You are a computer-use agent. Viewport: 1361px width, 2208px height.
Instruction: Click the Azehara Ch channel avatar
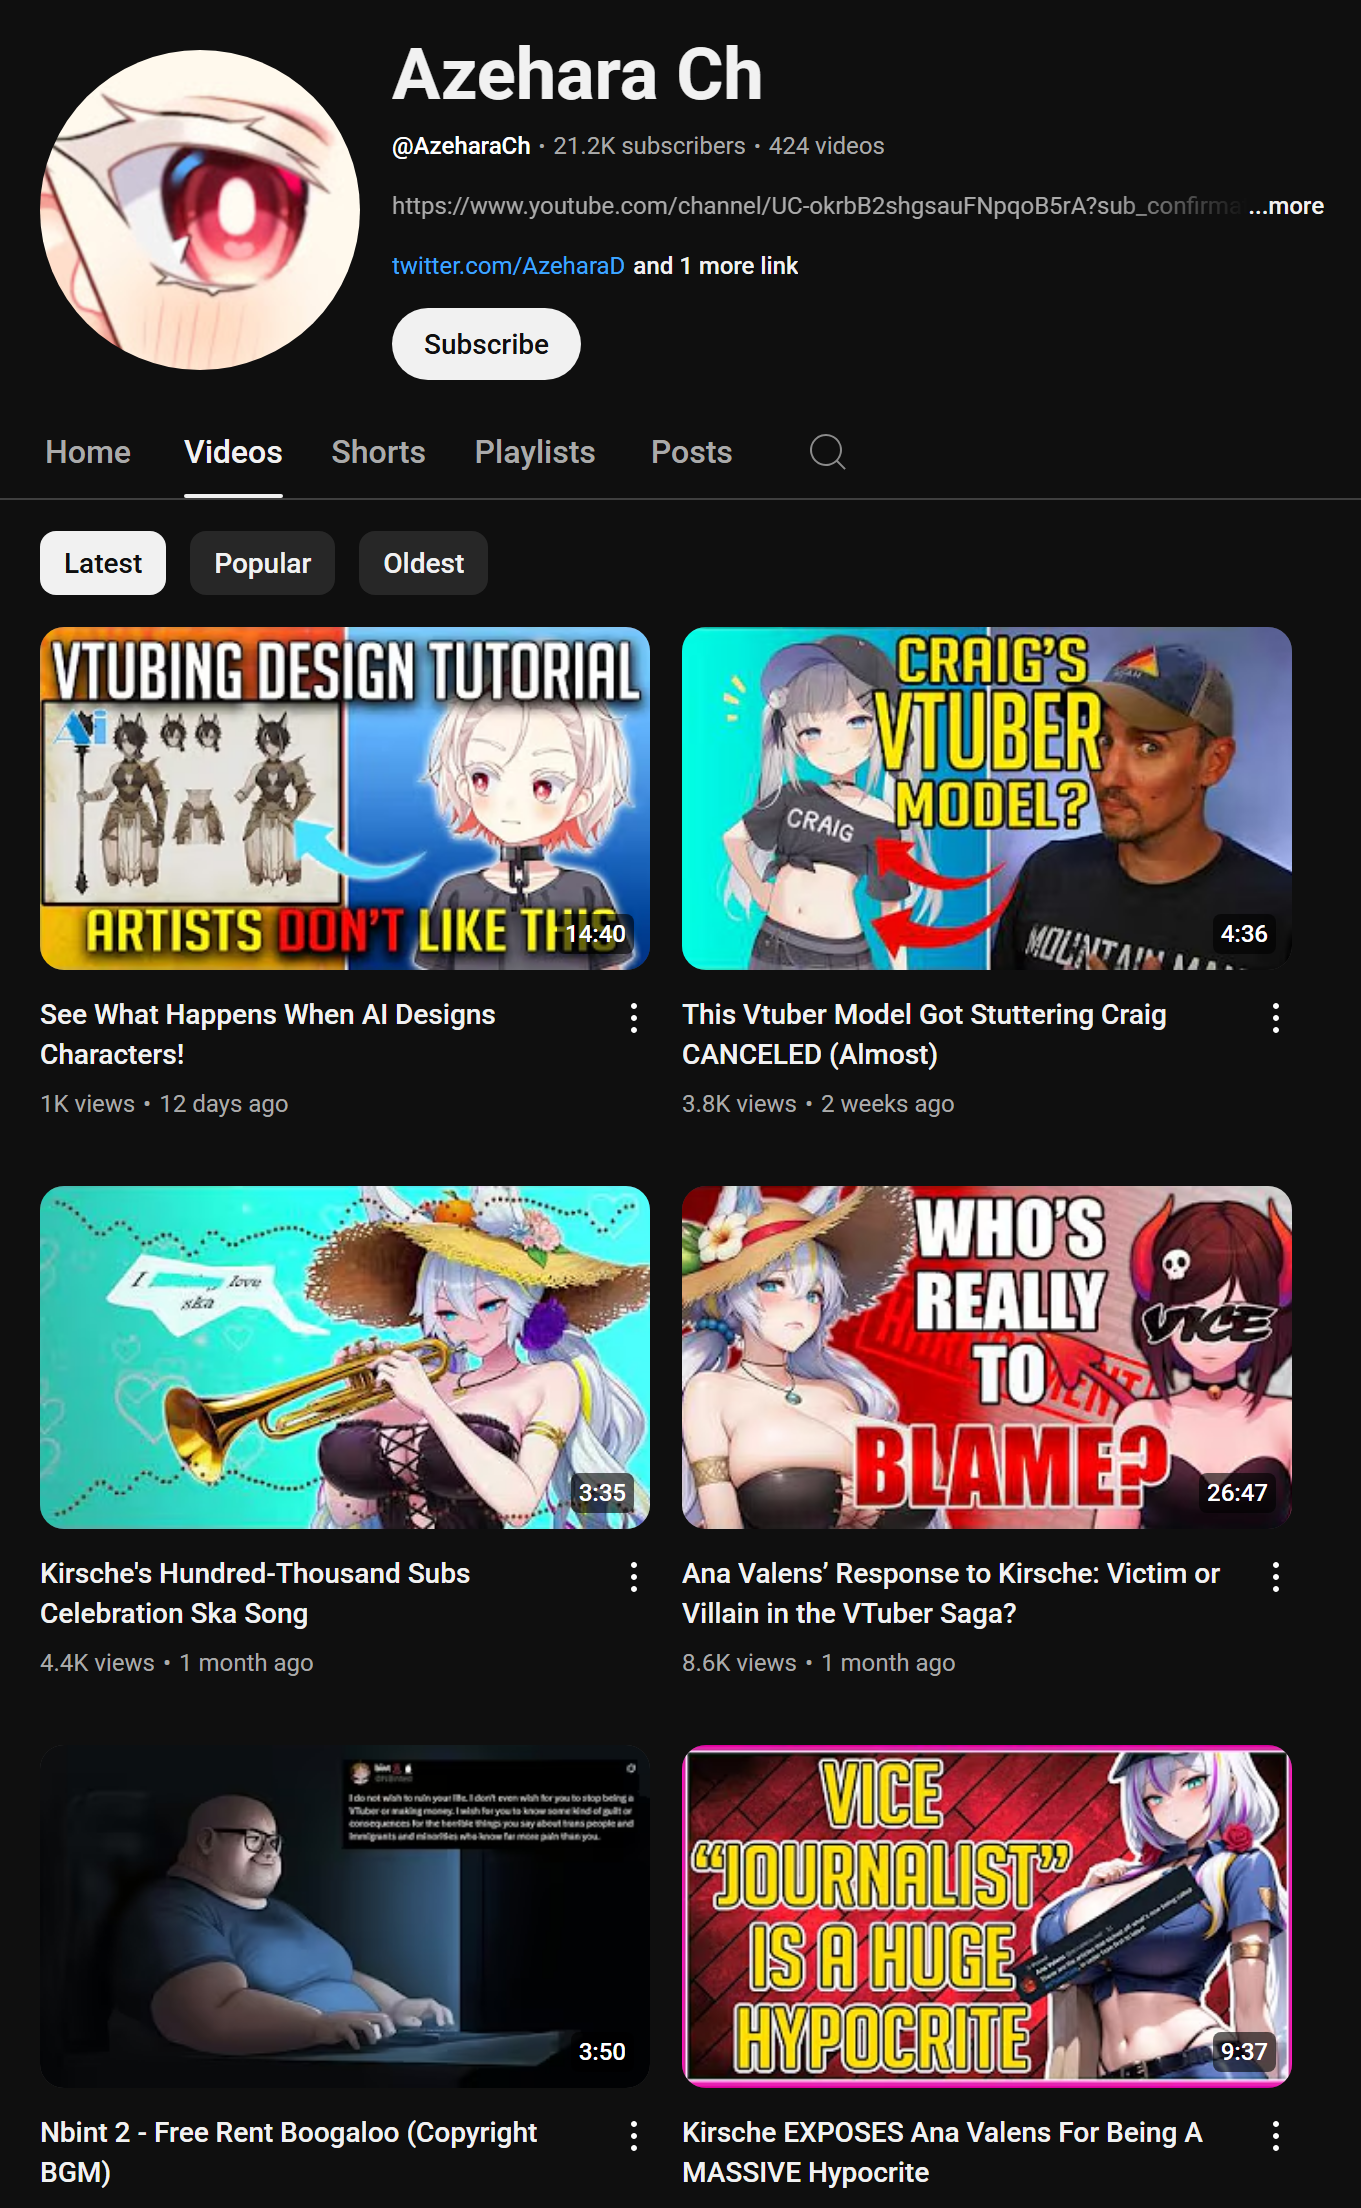(x=200, y=210)
